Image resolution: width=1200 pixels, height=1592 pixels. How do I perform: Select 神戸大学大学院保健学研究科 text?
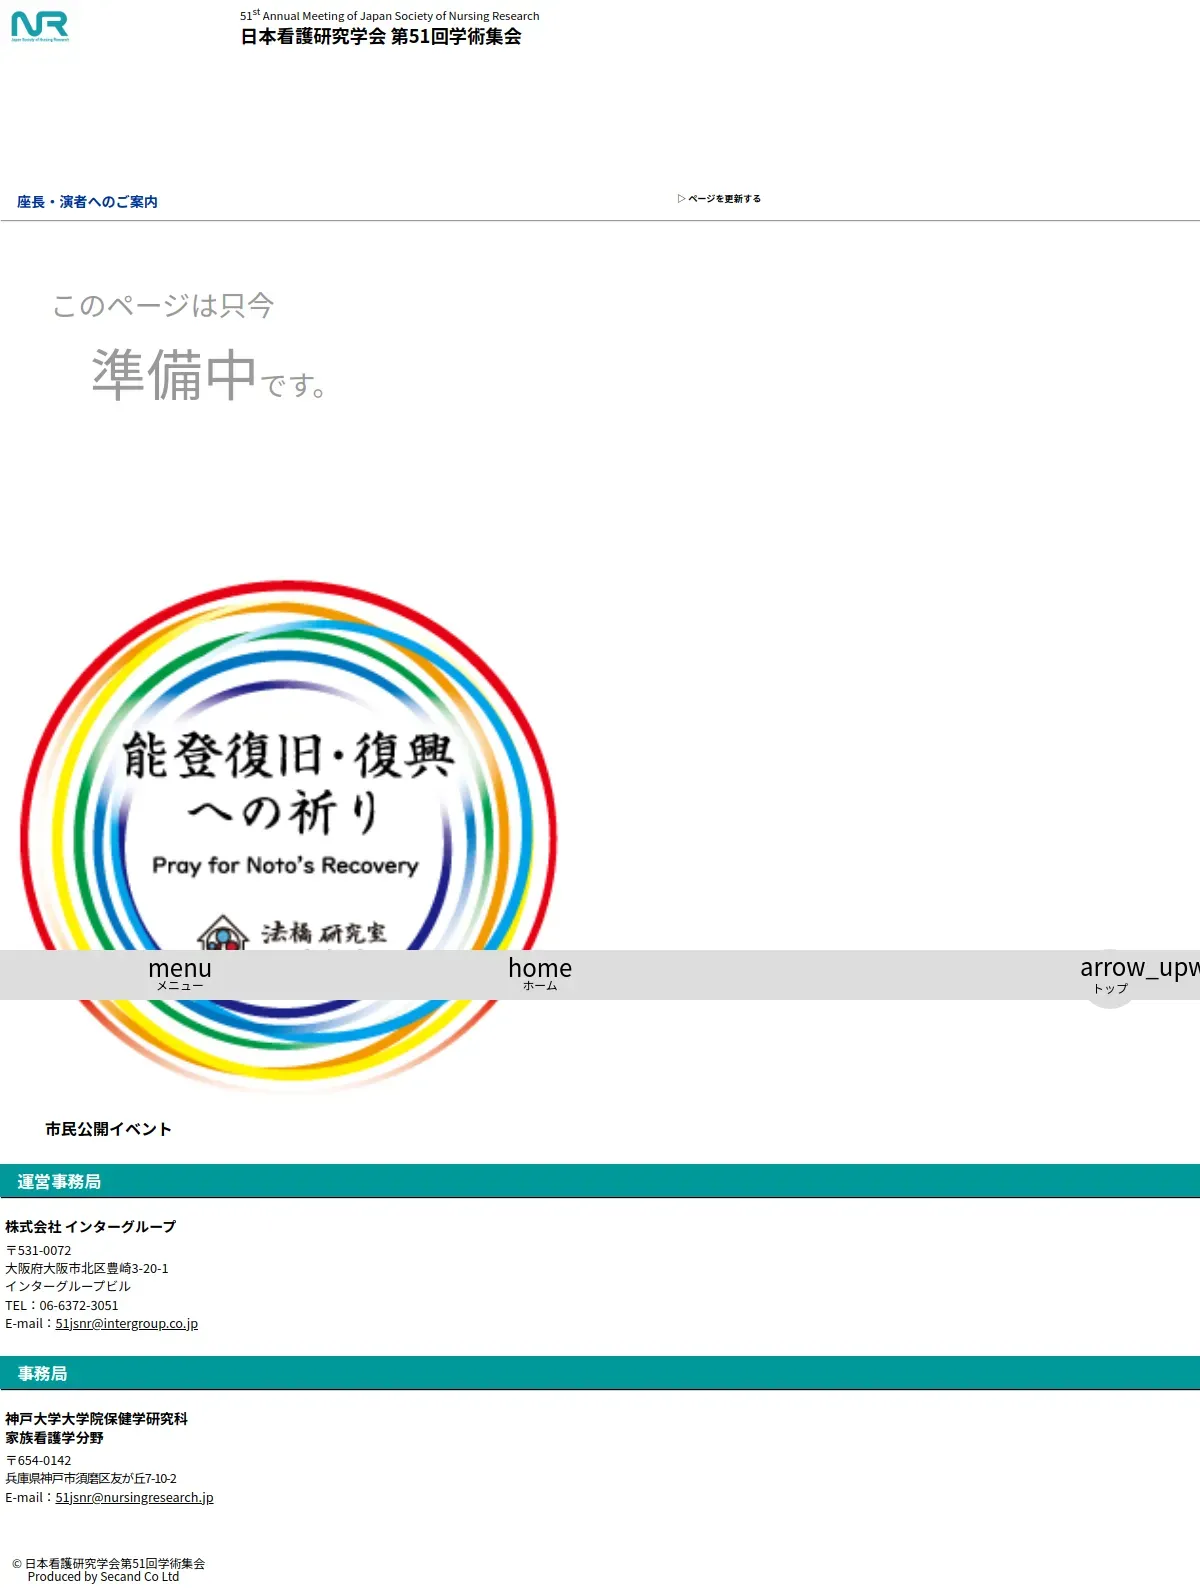96,1419
